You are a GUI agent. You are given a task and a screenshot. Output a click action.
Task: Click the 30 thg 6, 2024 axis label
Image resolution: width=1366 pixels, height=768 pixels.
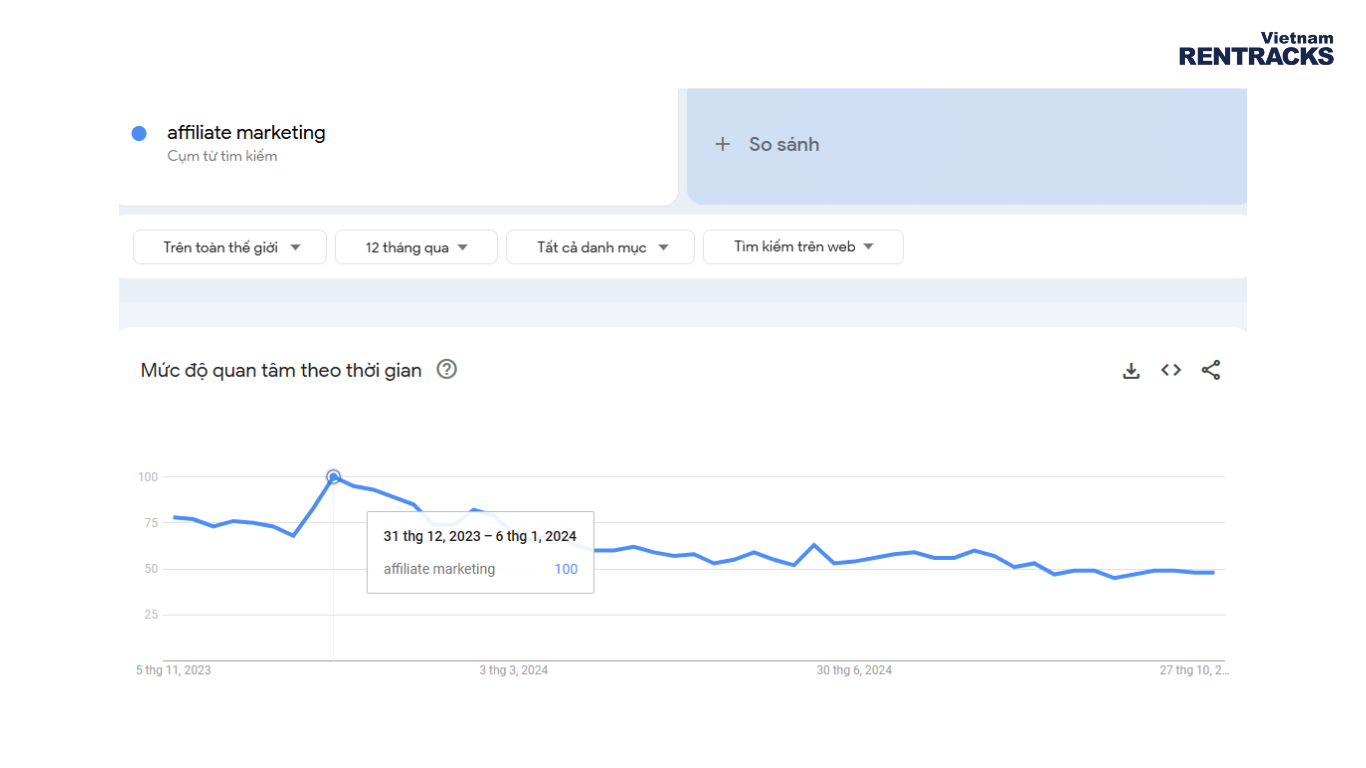[854, 670]
